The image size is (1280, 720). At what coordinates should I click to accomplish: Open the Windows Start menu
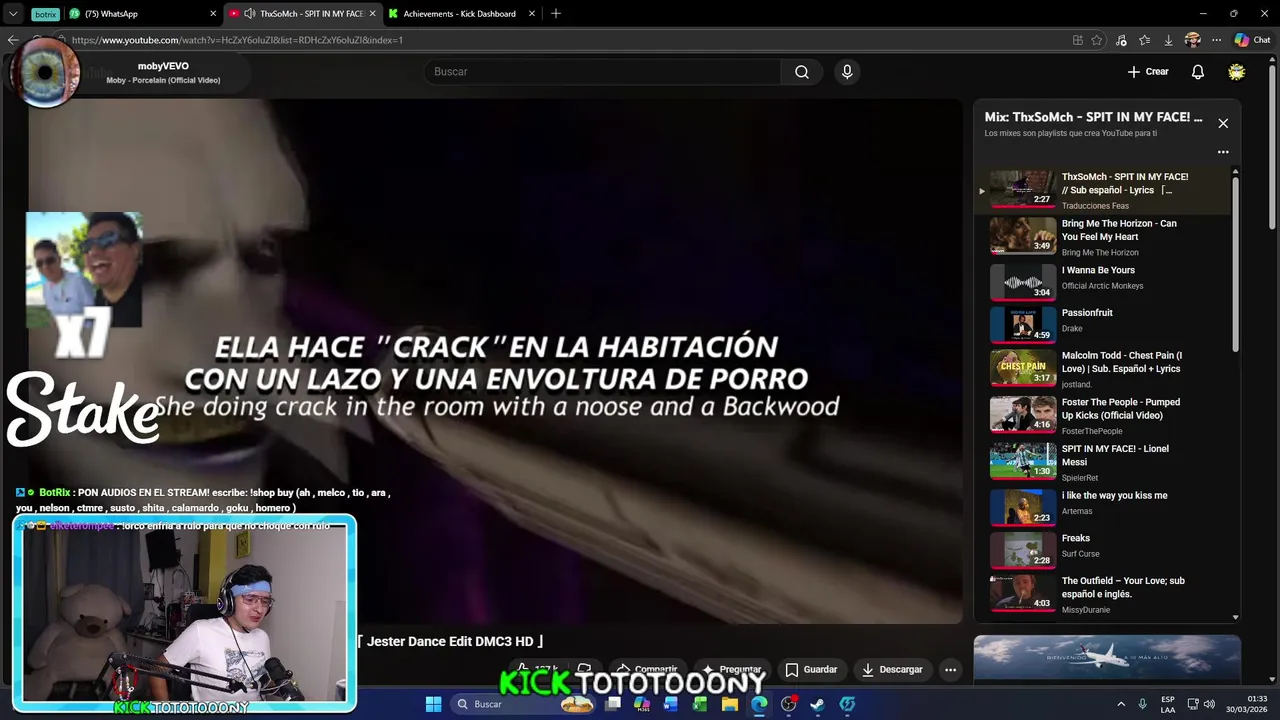coord(433,704)
